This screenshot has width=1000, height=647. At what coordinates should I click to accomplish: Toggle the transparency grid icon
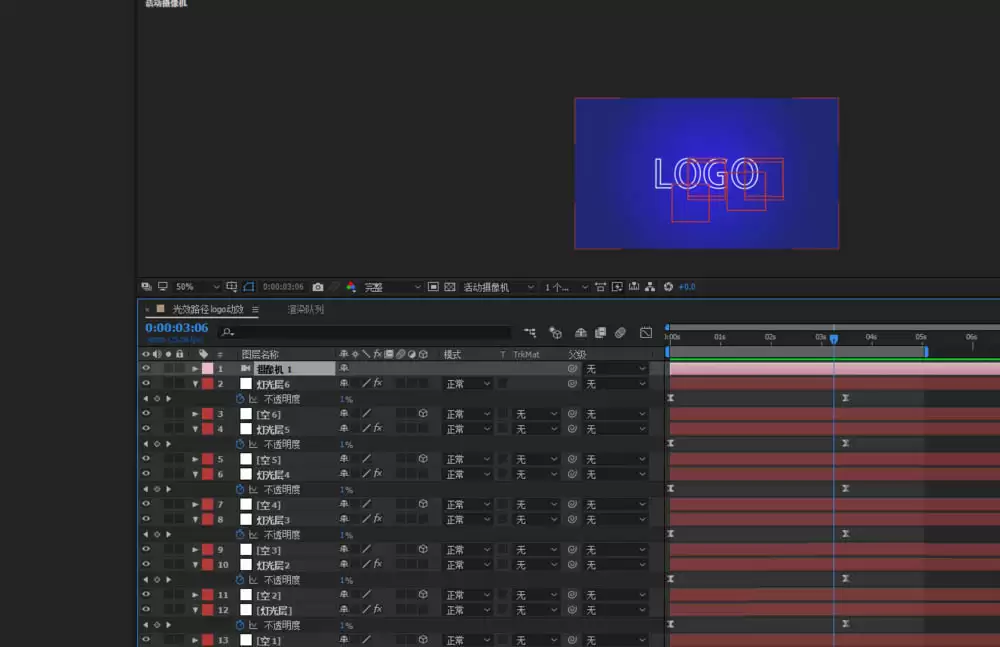tap(450, 287)
